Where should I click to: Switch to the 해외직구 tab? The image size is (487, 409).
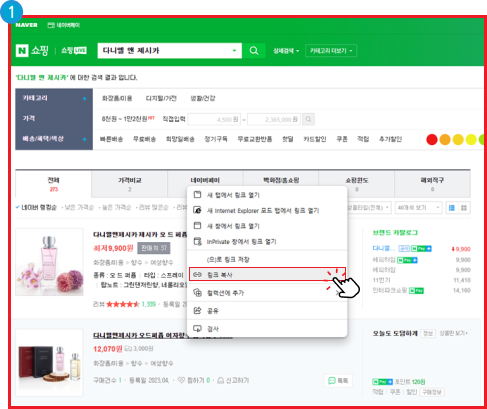coord(432,184)
